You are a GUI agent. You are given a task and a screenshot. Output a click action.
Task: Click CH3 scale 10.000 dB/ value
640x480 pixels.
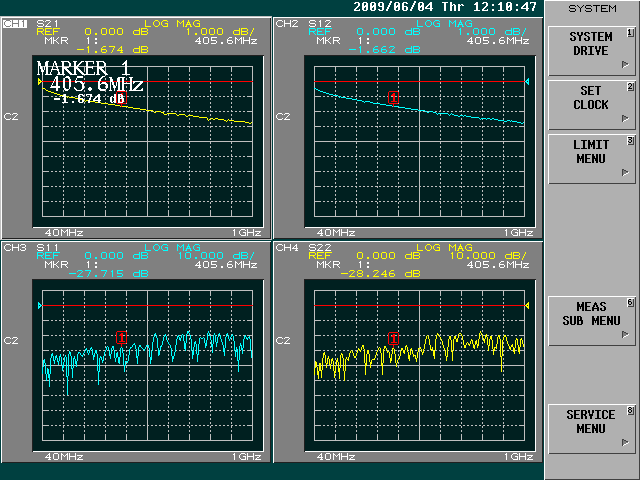click(x=216, y=256)
